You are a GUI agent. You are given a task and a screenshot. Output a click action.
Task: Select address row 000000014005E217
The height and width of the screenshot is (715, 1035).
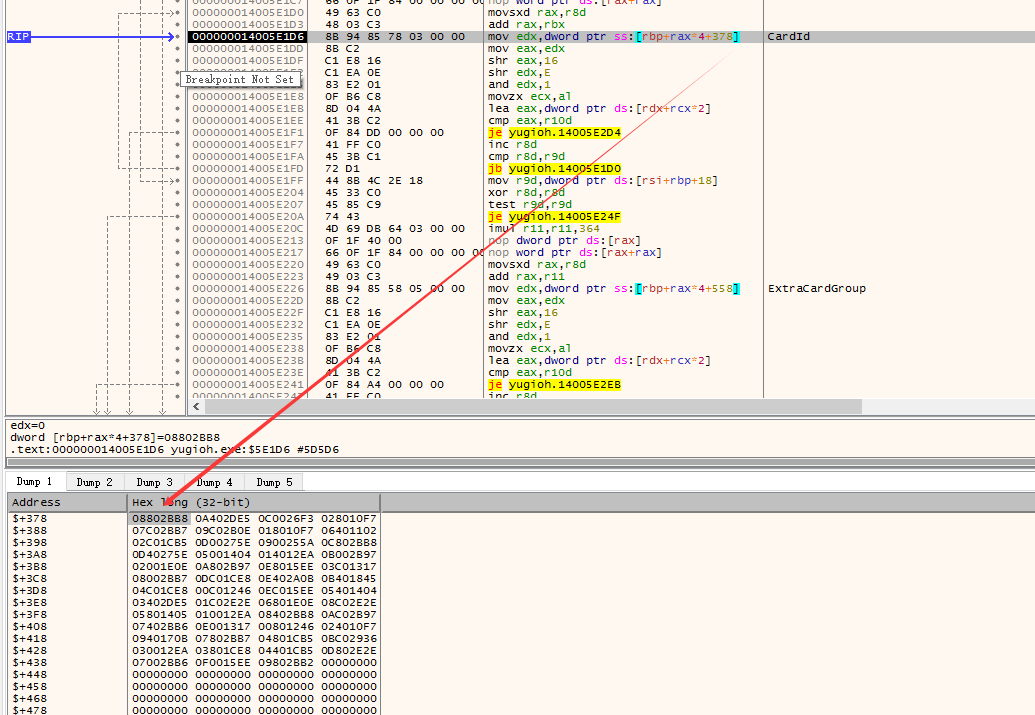(x=248, y=252)
